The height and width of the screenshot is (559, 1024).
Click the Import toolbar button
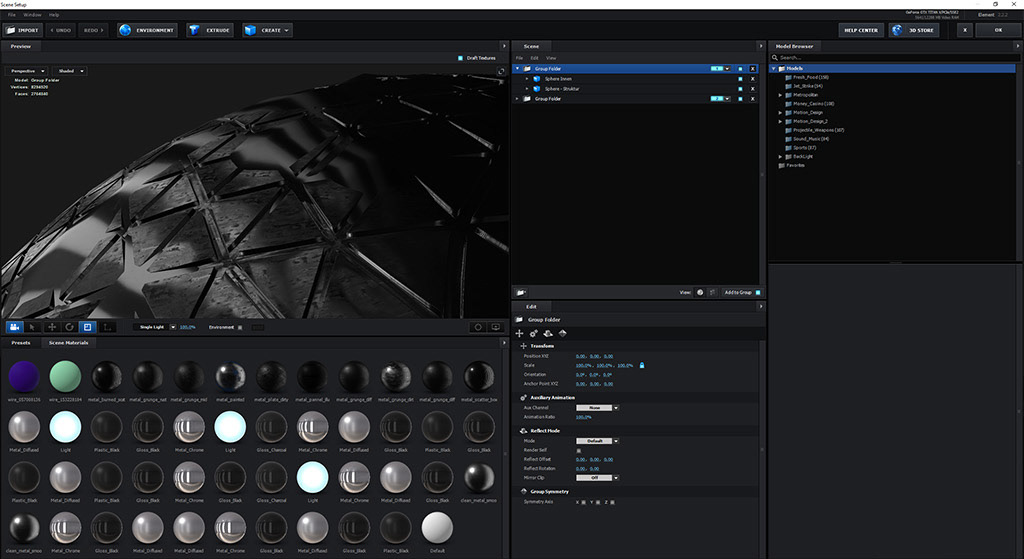pyautogui.click(x=23, y=30)
